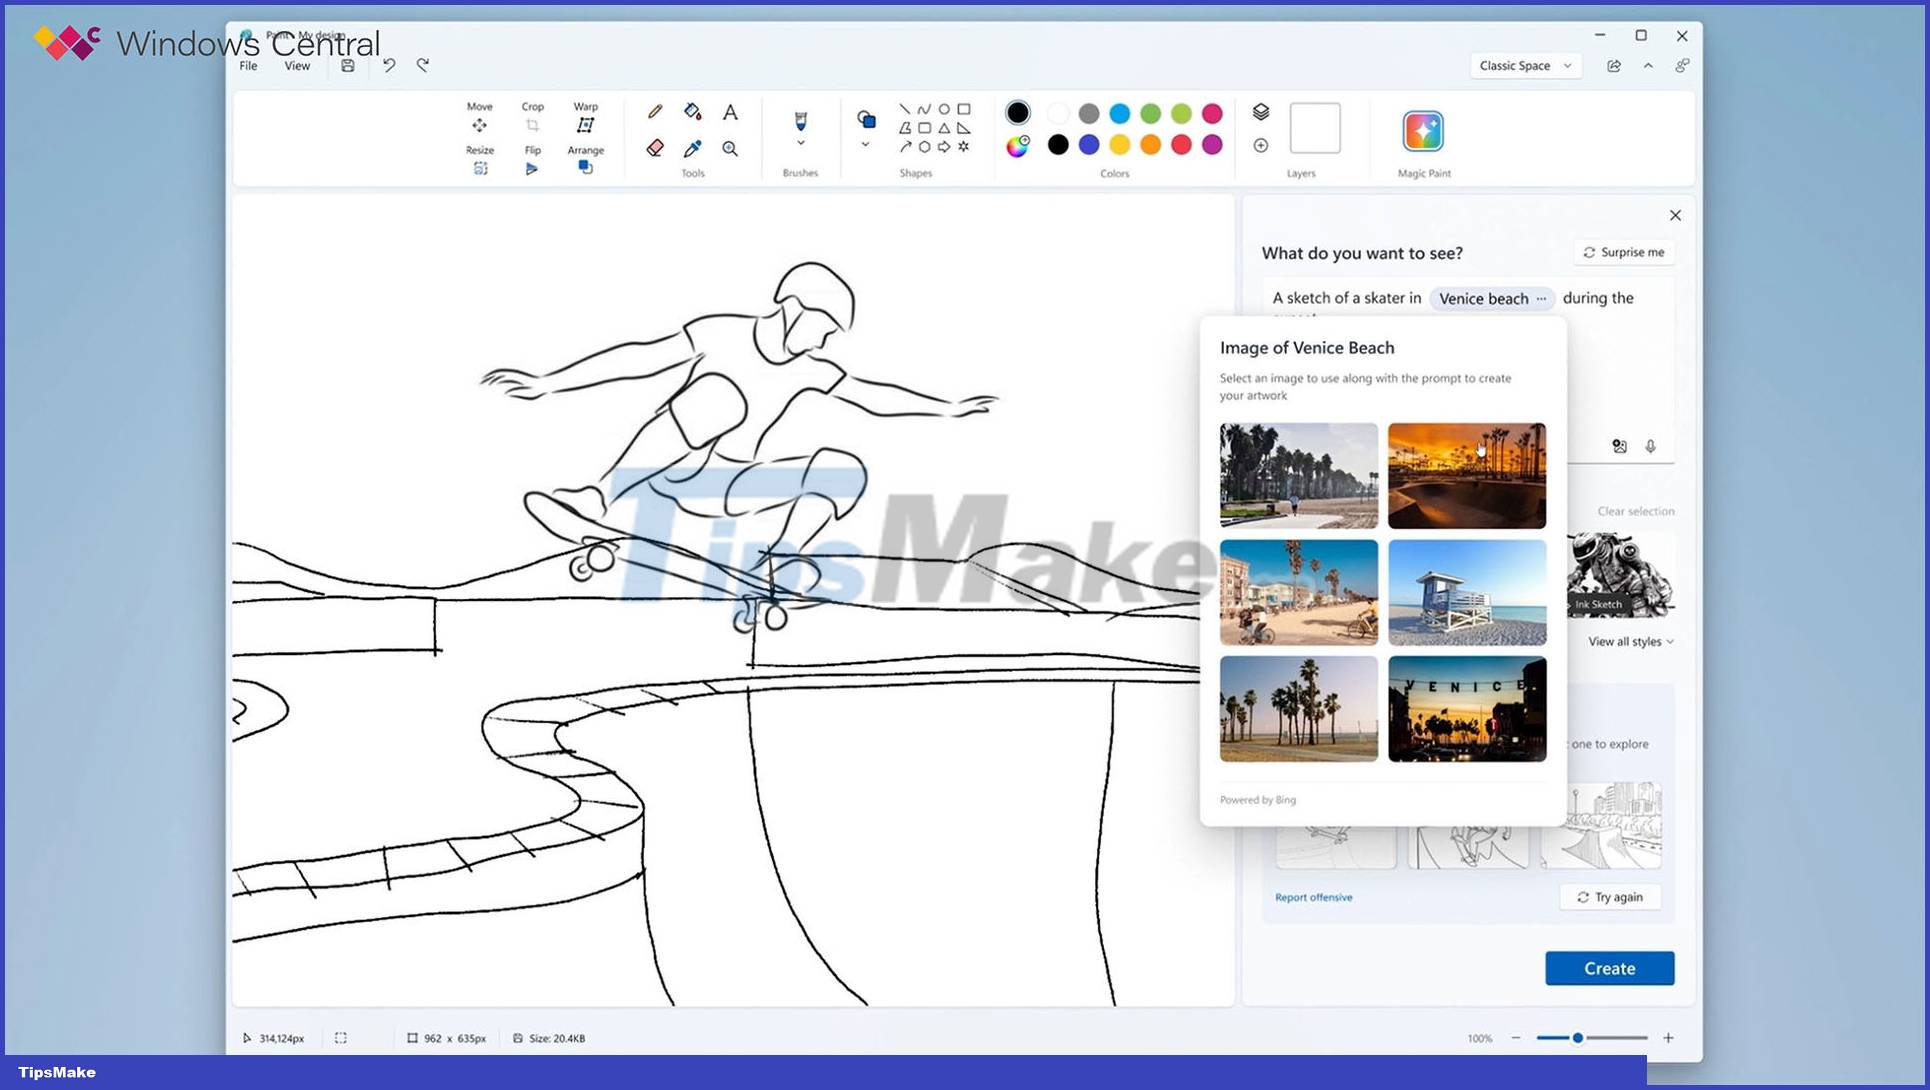Viewport: 1930px width, 1090px height.
Task: Click the Powered by Bing text
Action: [1257, 800]
